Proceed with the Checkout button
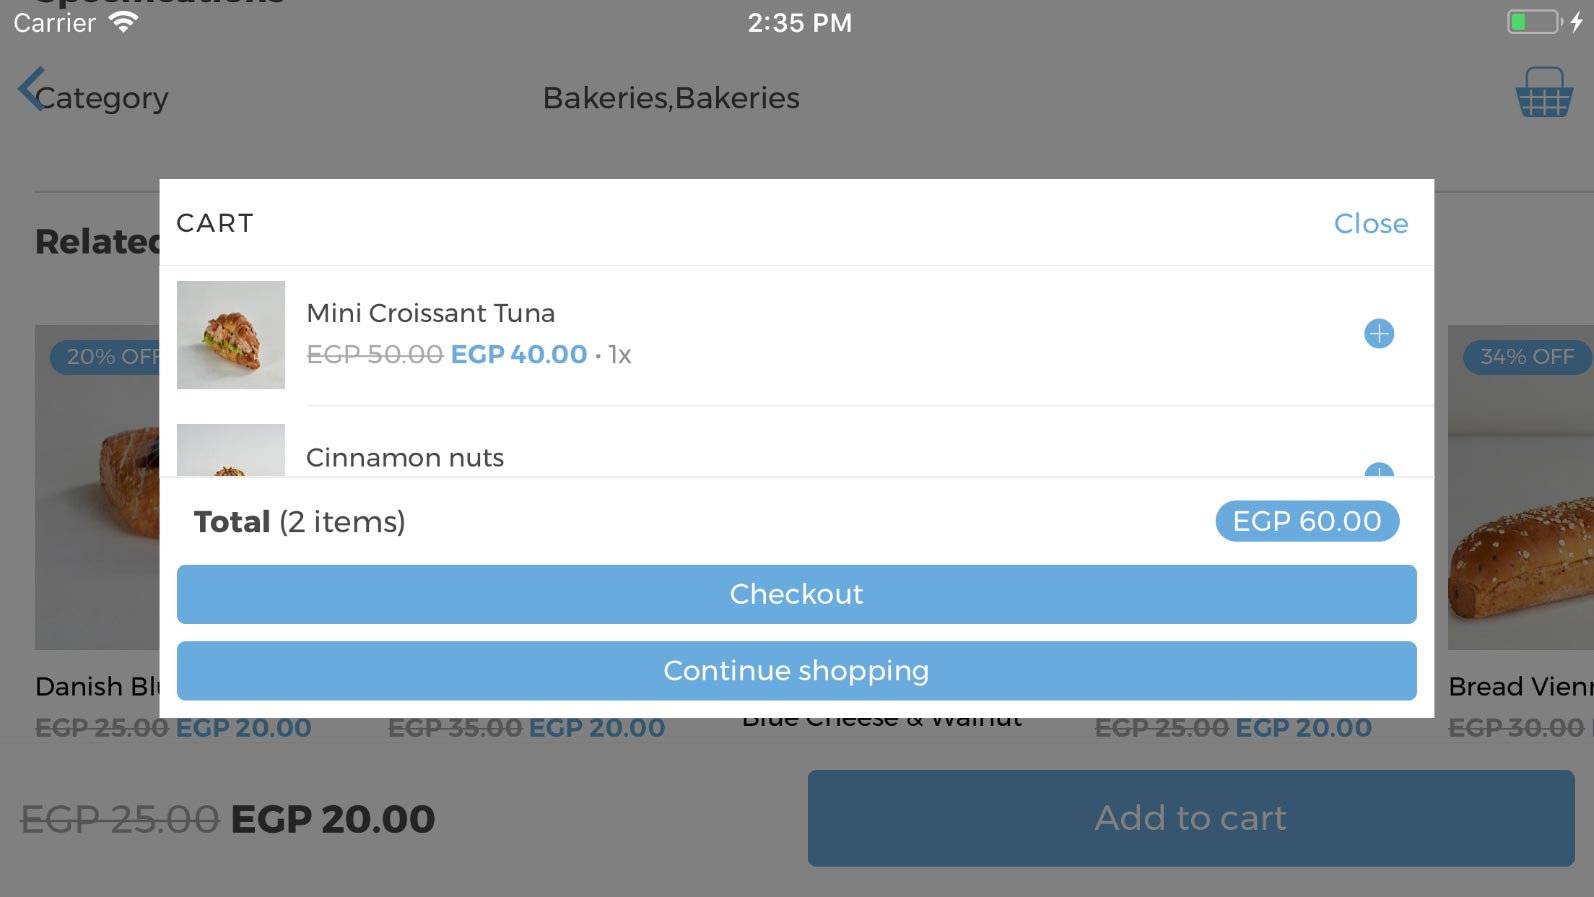This screenshot has height=897, width=1594. tap(796, 594)
